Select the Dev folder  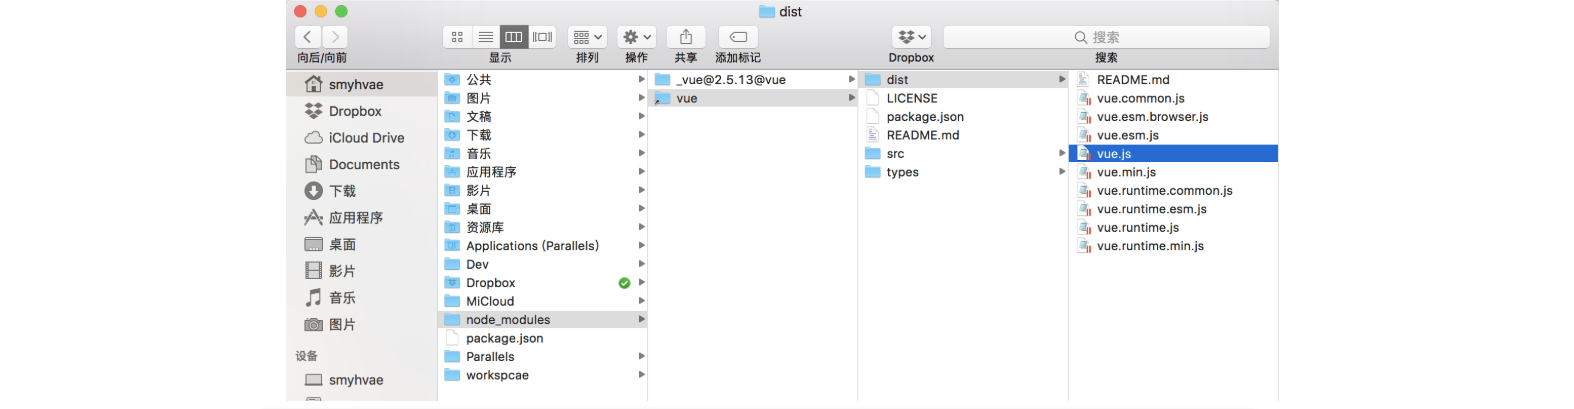coord(542,264)
